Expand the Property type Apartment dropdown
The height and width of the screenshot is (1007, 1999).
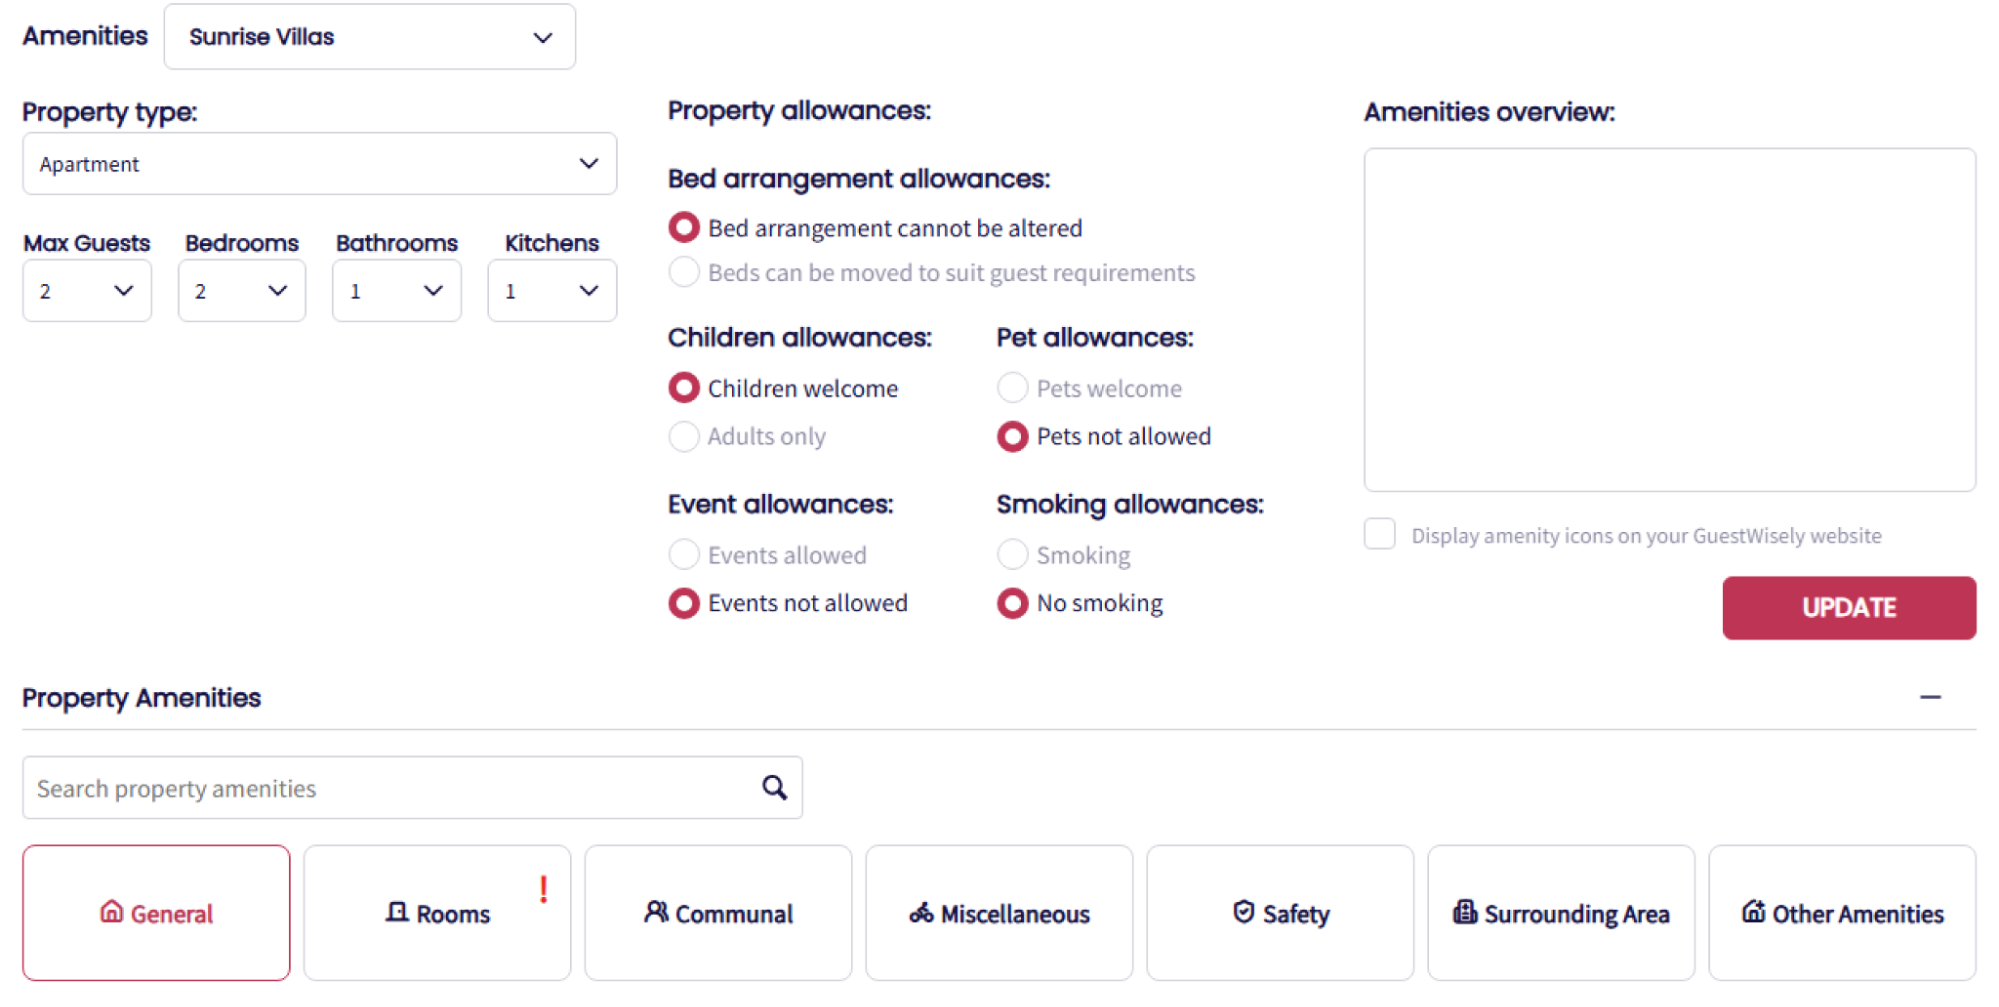(x=319, y=164)
